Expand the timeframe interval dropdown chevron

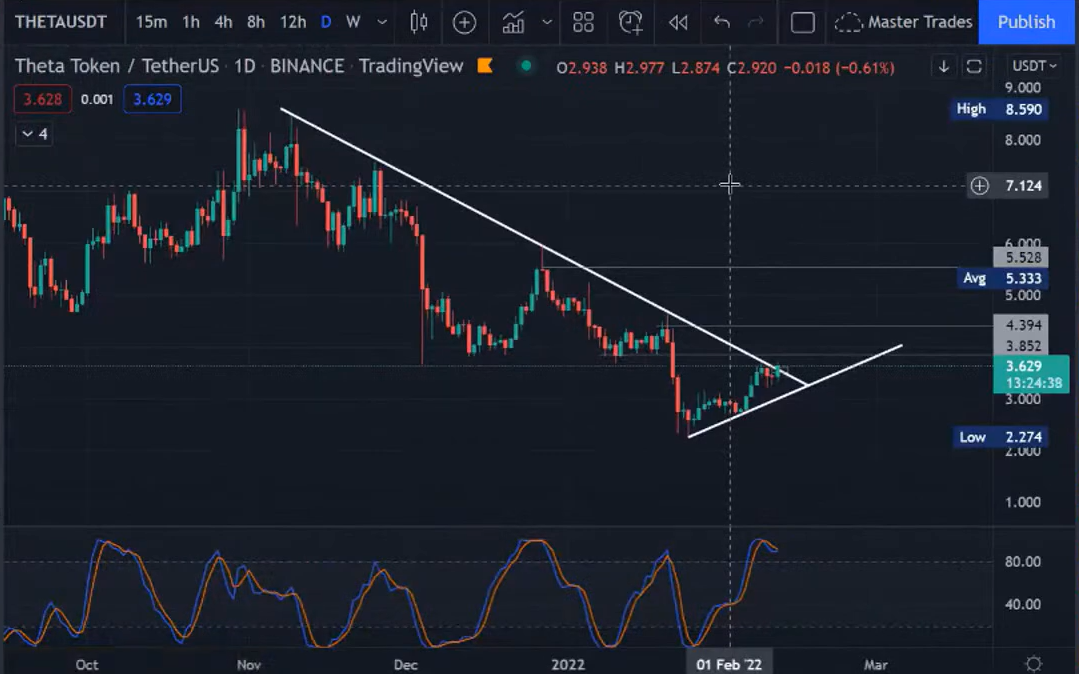(382, 22)
